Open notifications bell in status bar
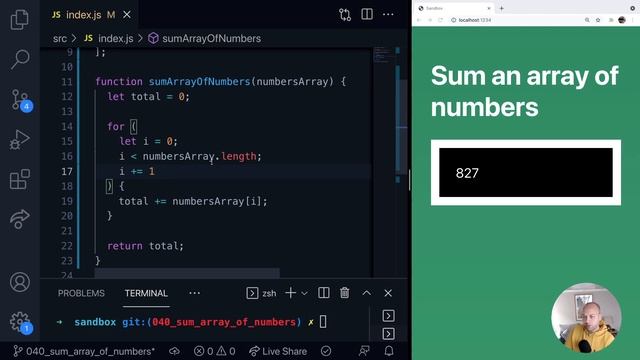Viewport: 640px width, 360px height. pos(389,351)
